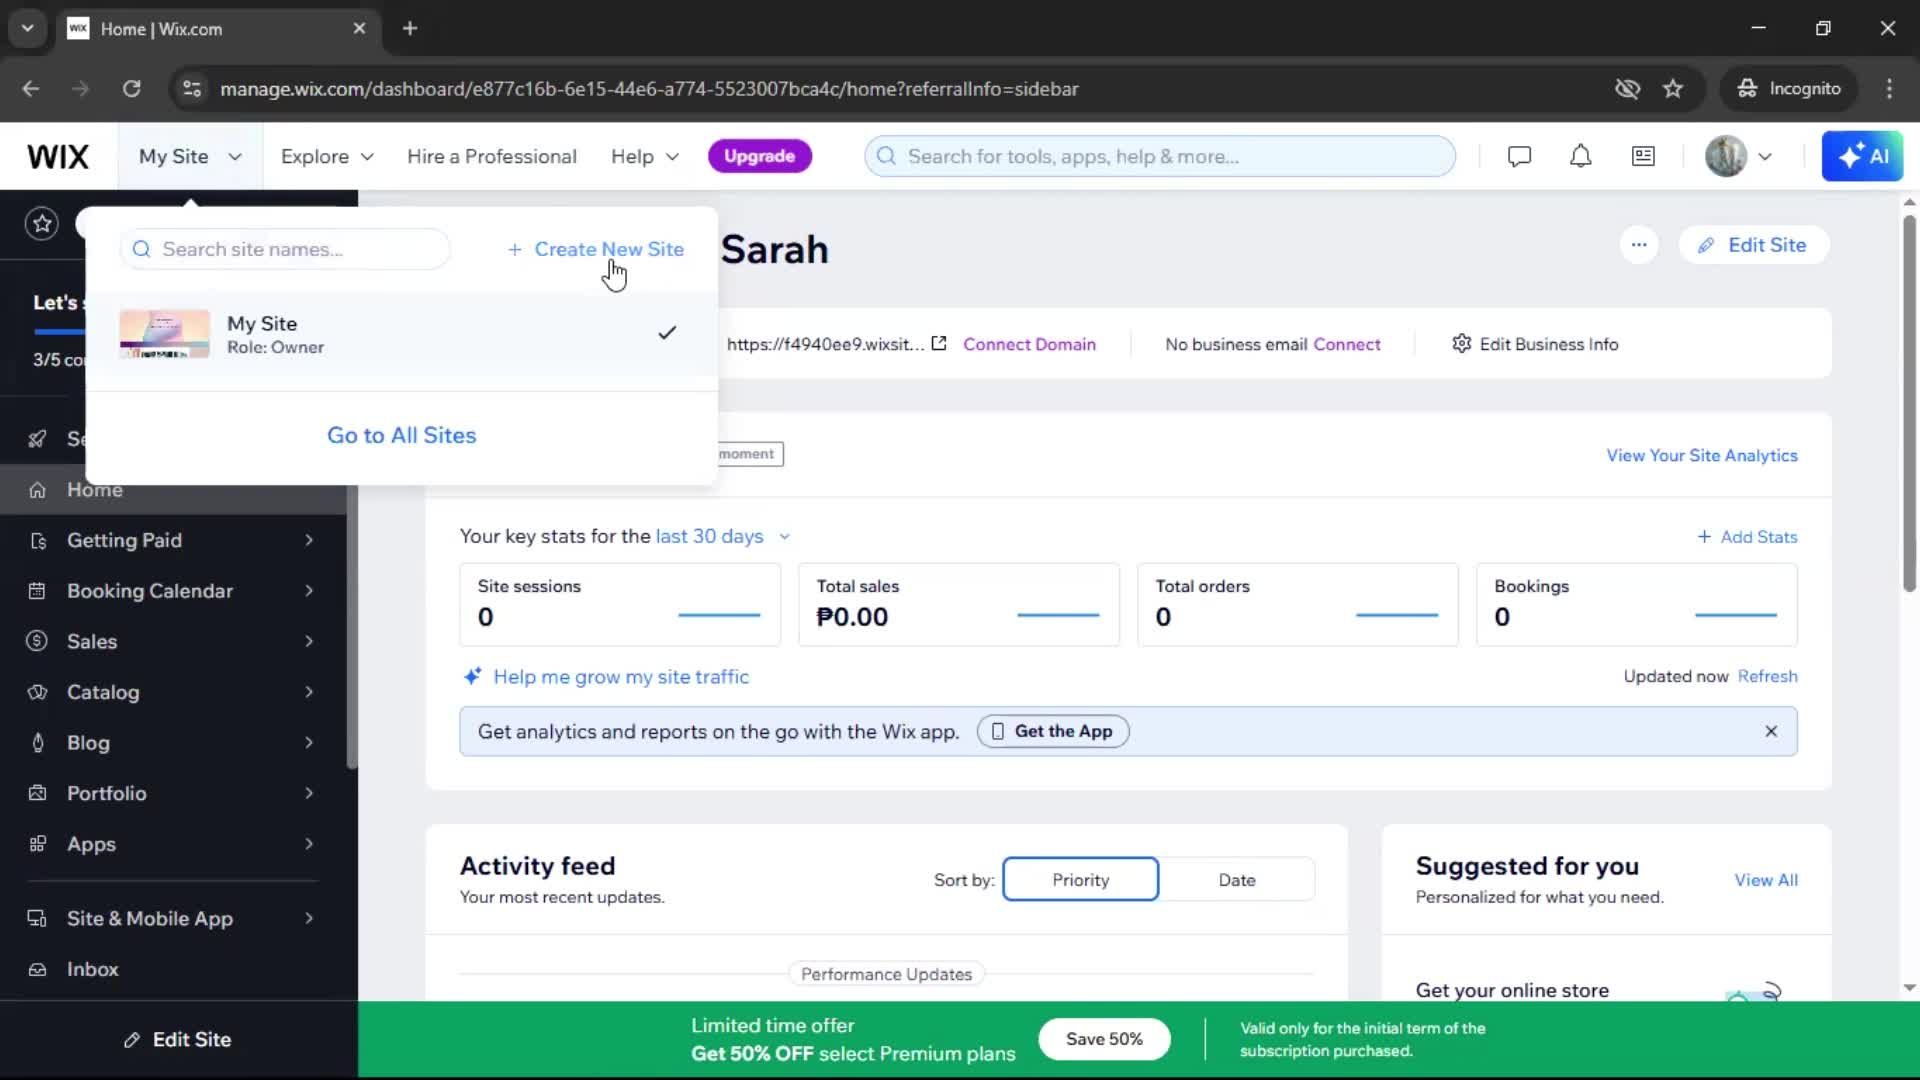Dismiss the Wix app analytics banner

click(1770, 731)
